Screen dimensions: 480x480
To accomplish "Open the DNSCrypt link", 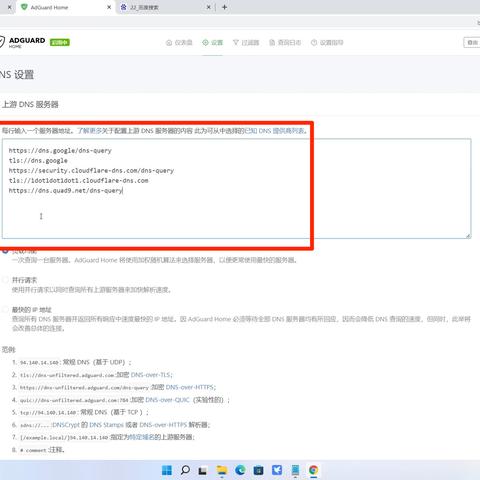I will point(66,425).
